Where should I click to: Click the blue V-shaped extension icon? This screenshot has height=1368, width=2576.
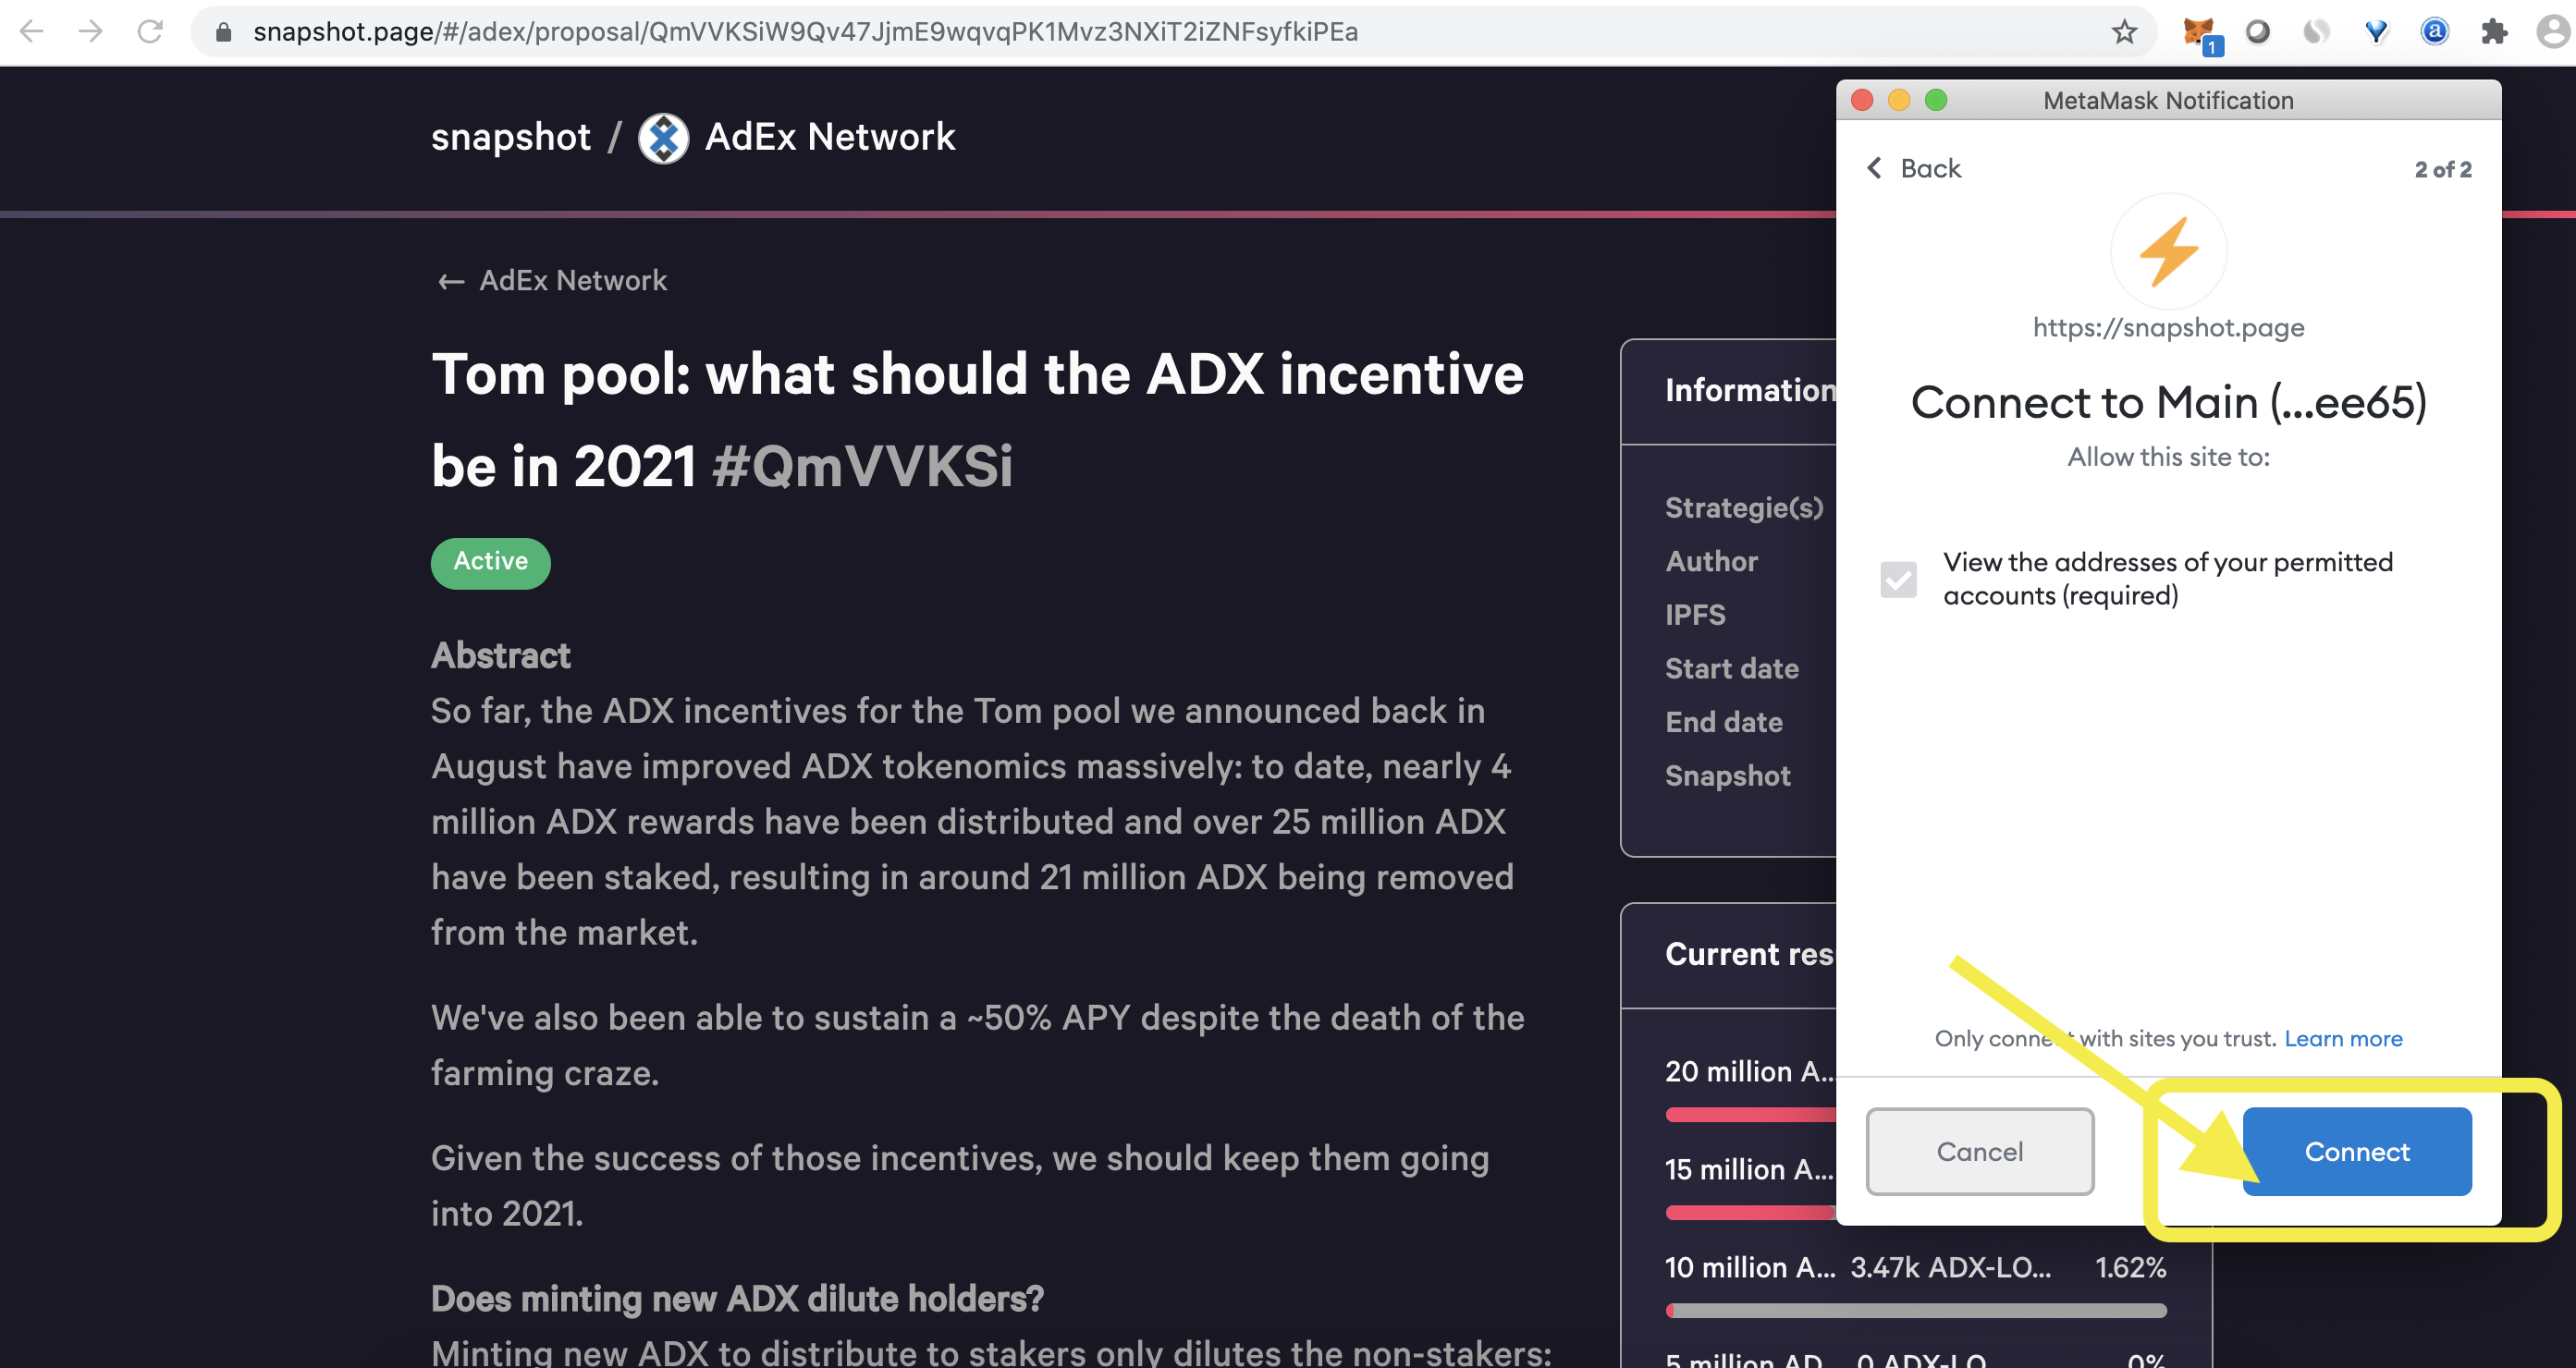(2377, 32)
